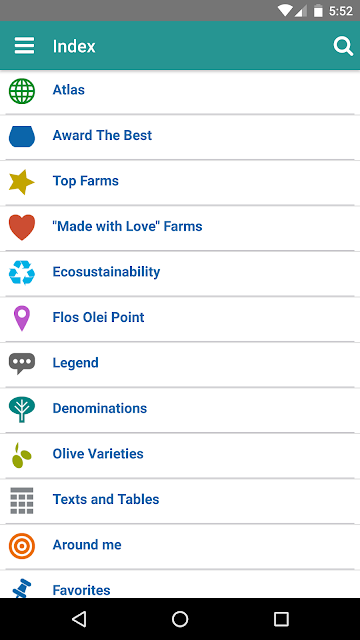Tap the Android home circle button

pos(180,619)
